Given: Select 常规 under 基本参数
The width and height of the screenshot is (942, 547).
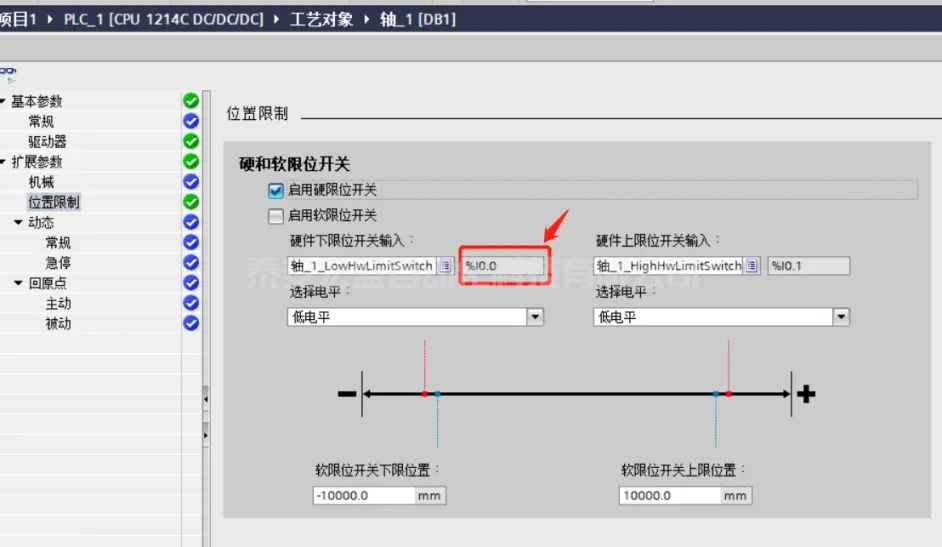Looking at the screenshot, I should point(41,121).
